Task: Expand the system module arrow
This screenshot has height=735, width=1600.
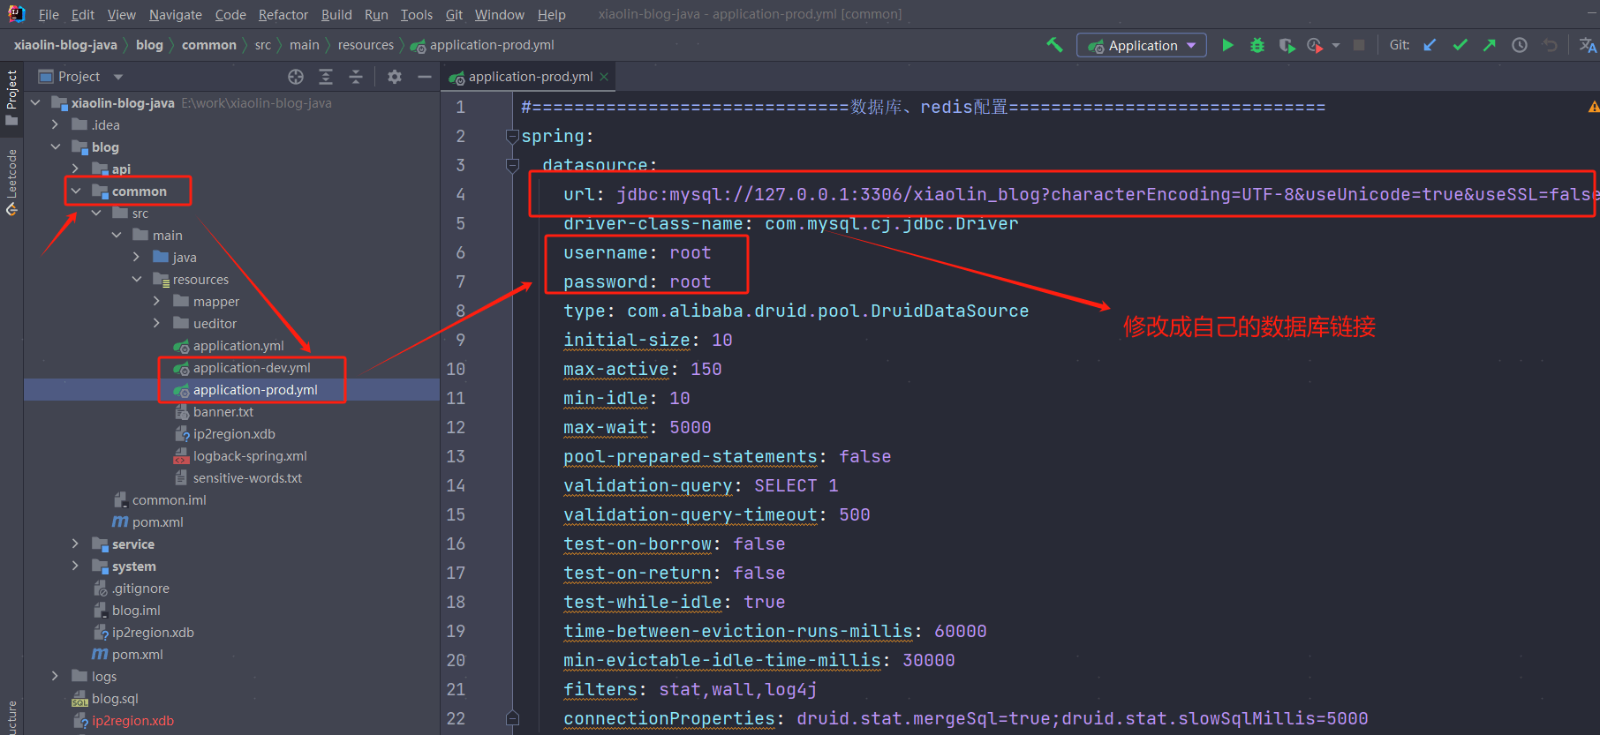Action: [x=76, y=566]
